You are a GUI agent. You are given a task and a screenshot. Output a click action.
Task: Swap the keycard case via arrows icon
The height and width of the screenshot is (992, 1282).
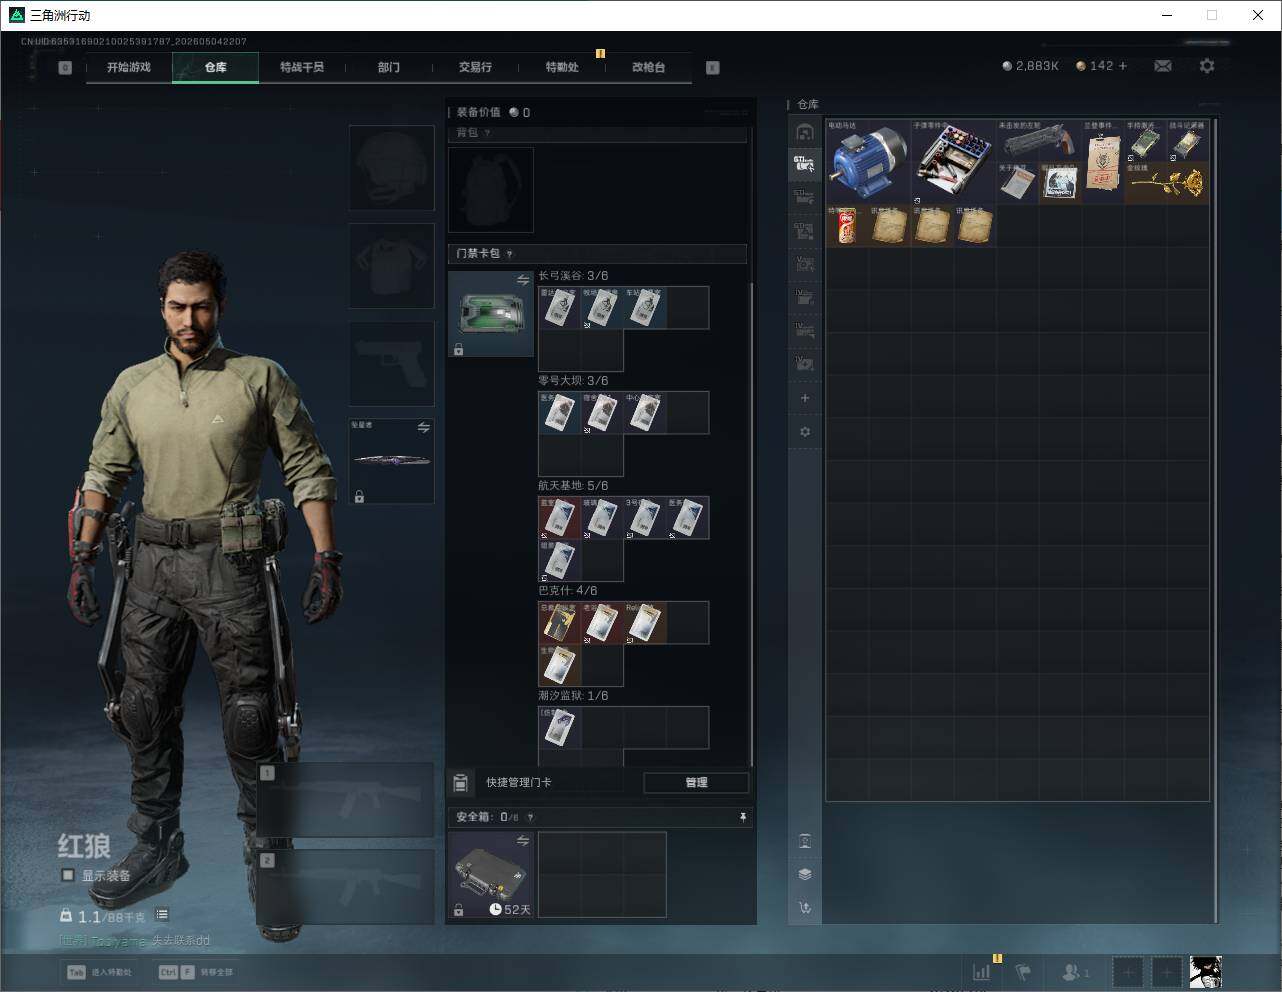click(523, 281)
